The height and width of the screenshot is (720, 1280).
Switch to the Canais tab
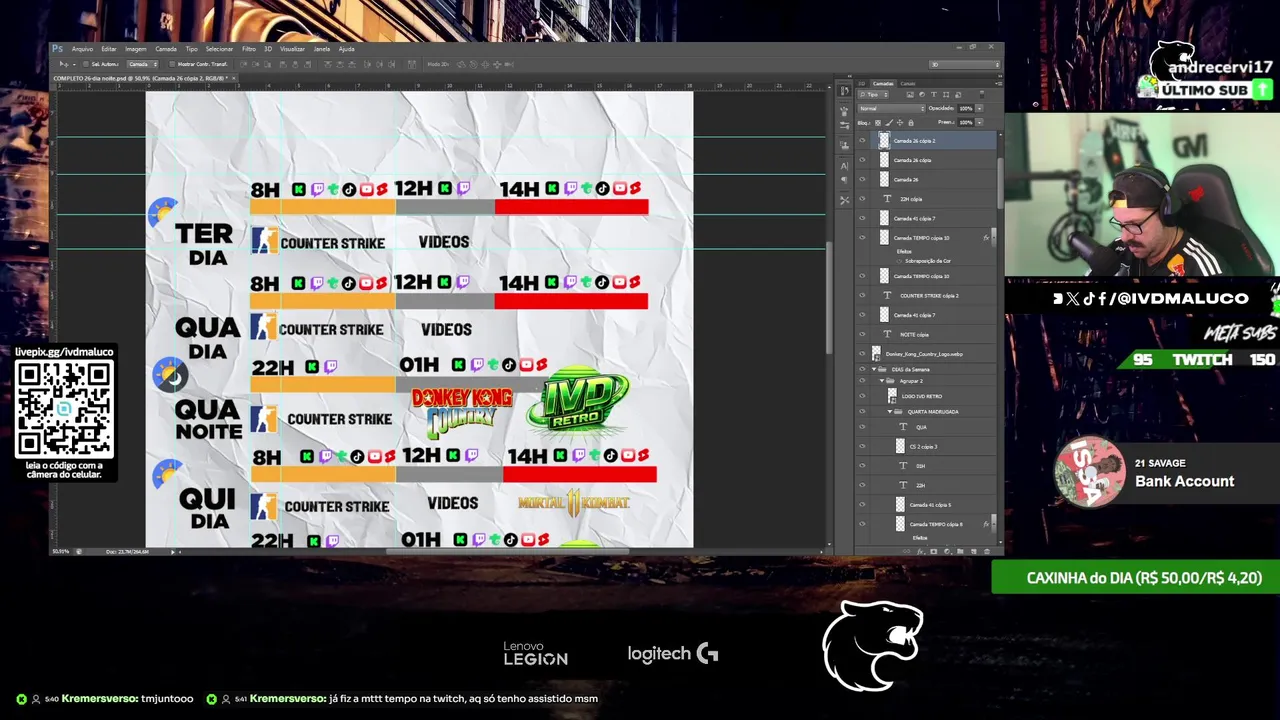[x=908, y=84]
